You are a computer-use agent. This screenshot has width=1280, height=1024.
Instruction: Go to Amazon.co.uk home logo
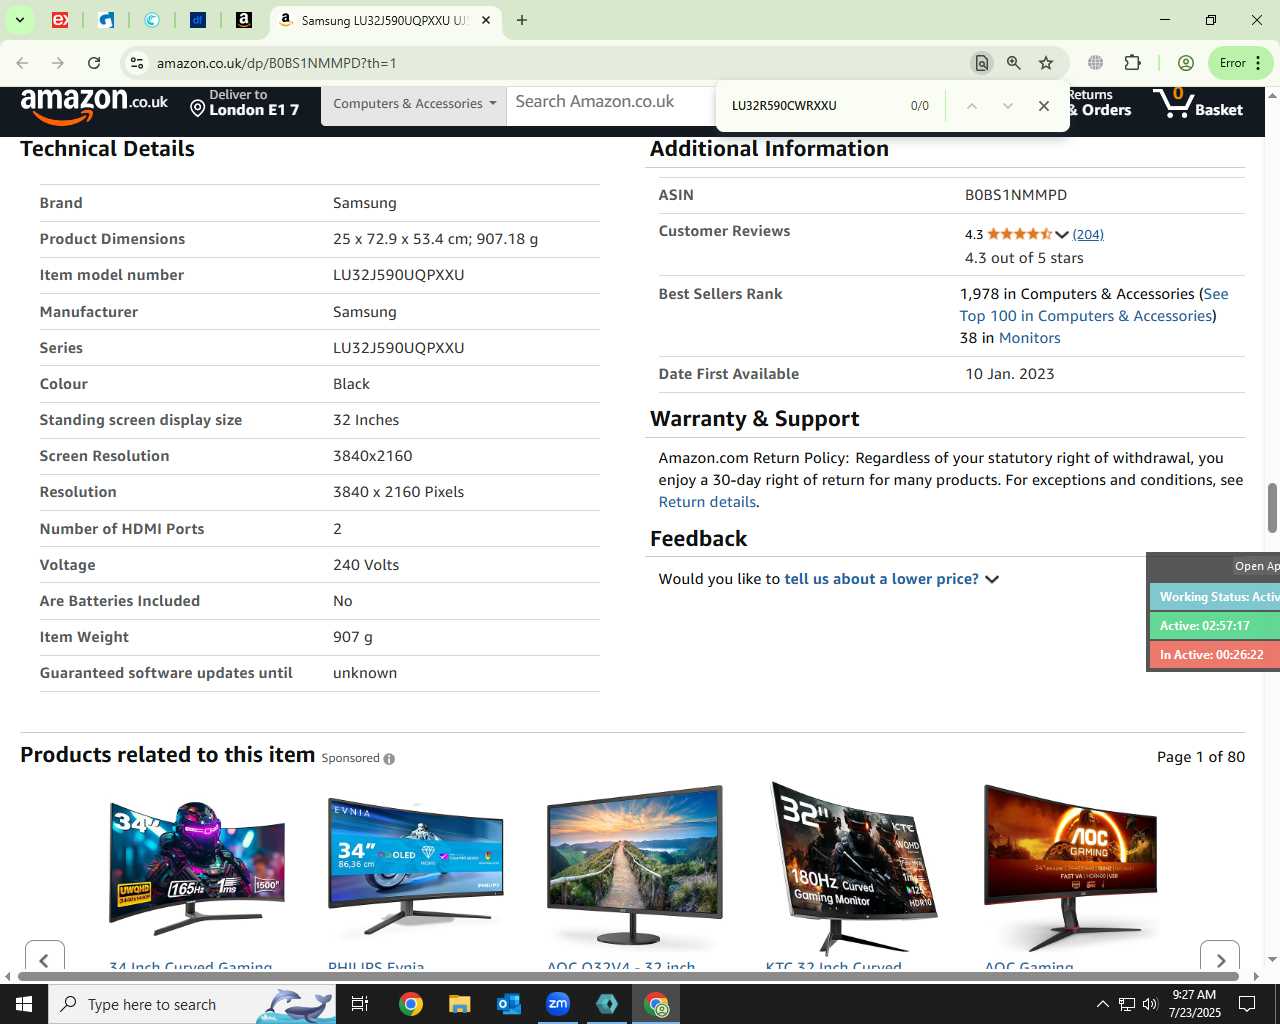tap(94, 104)
